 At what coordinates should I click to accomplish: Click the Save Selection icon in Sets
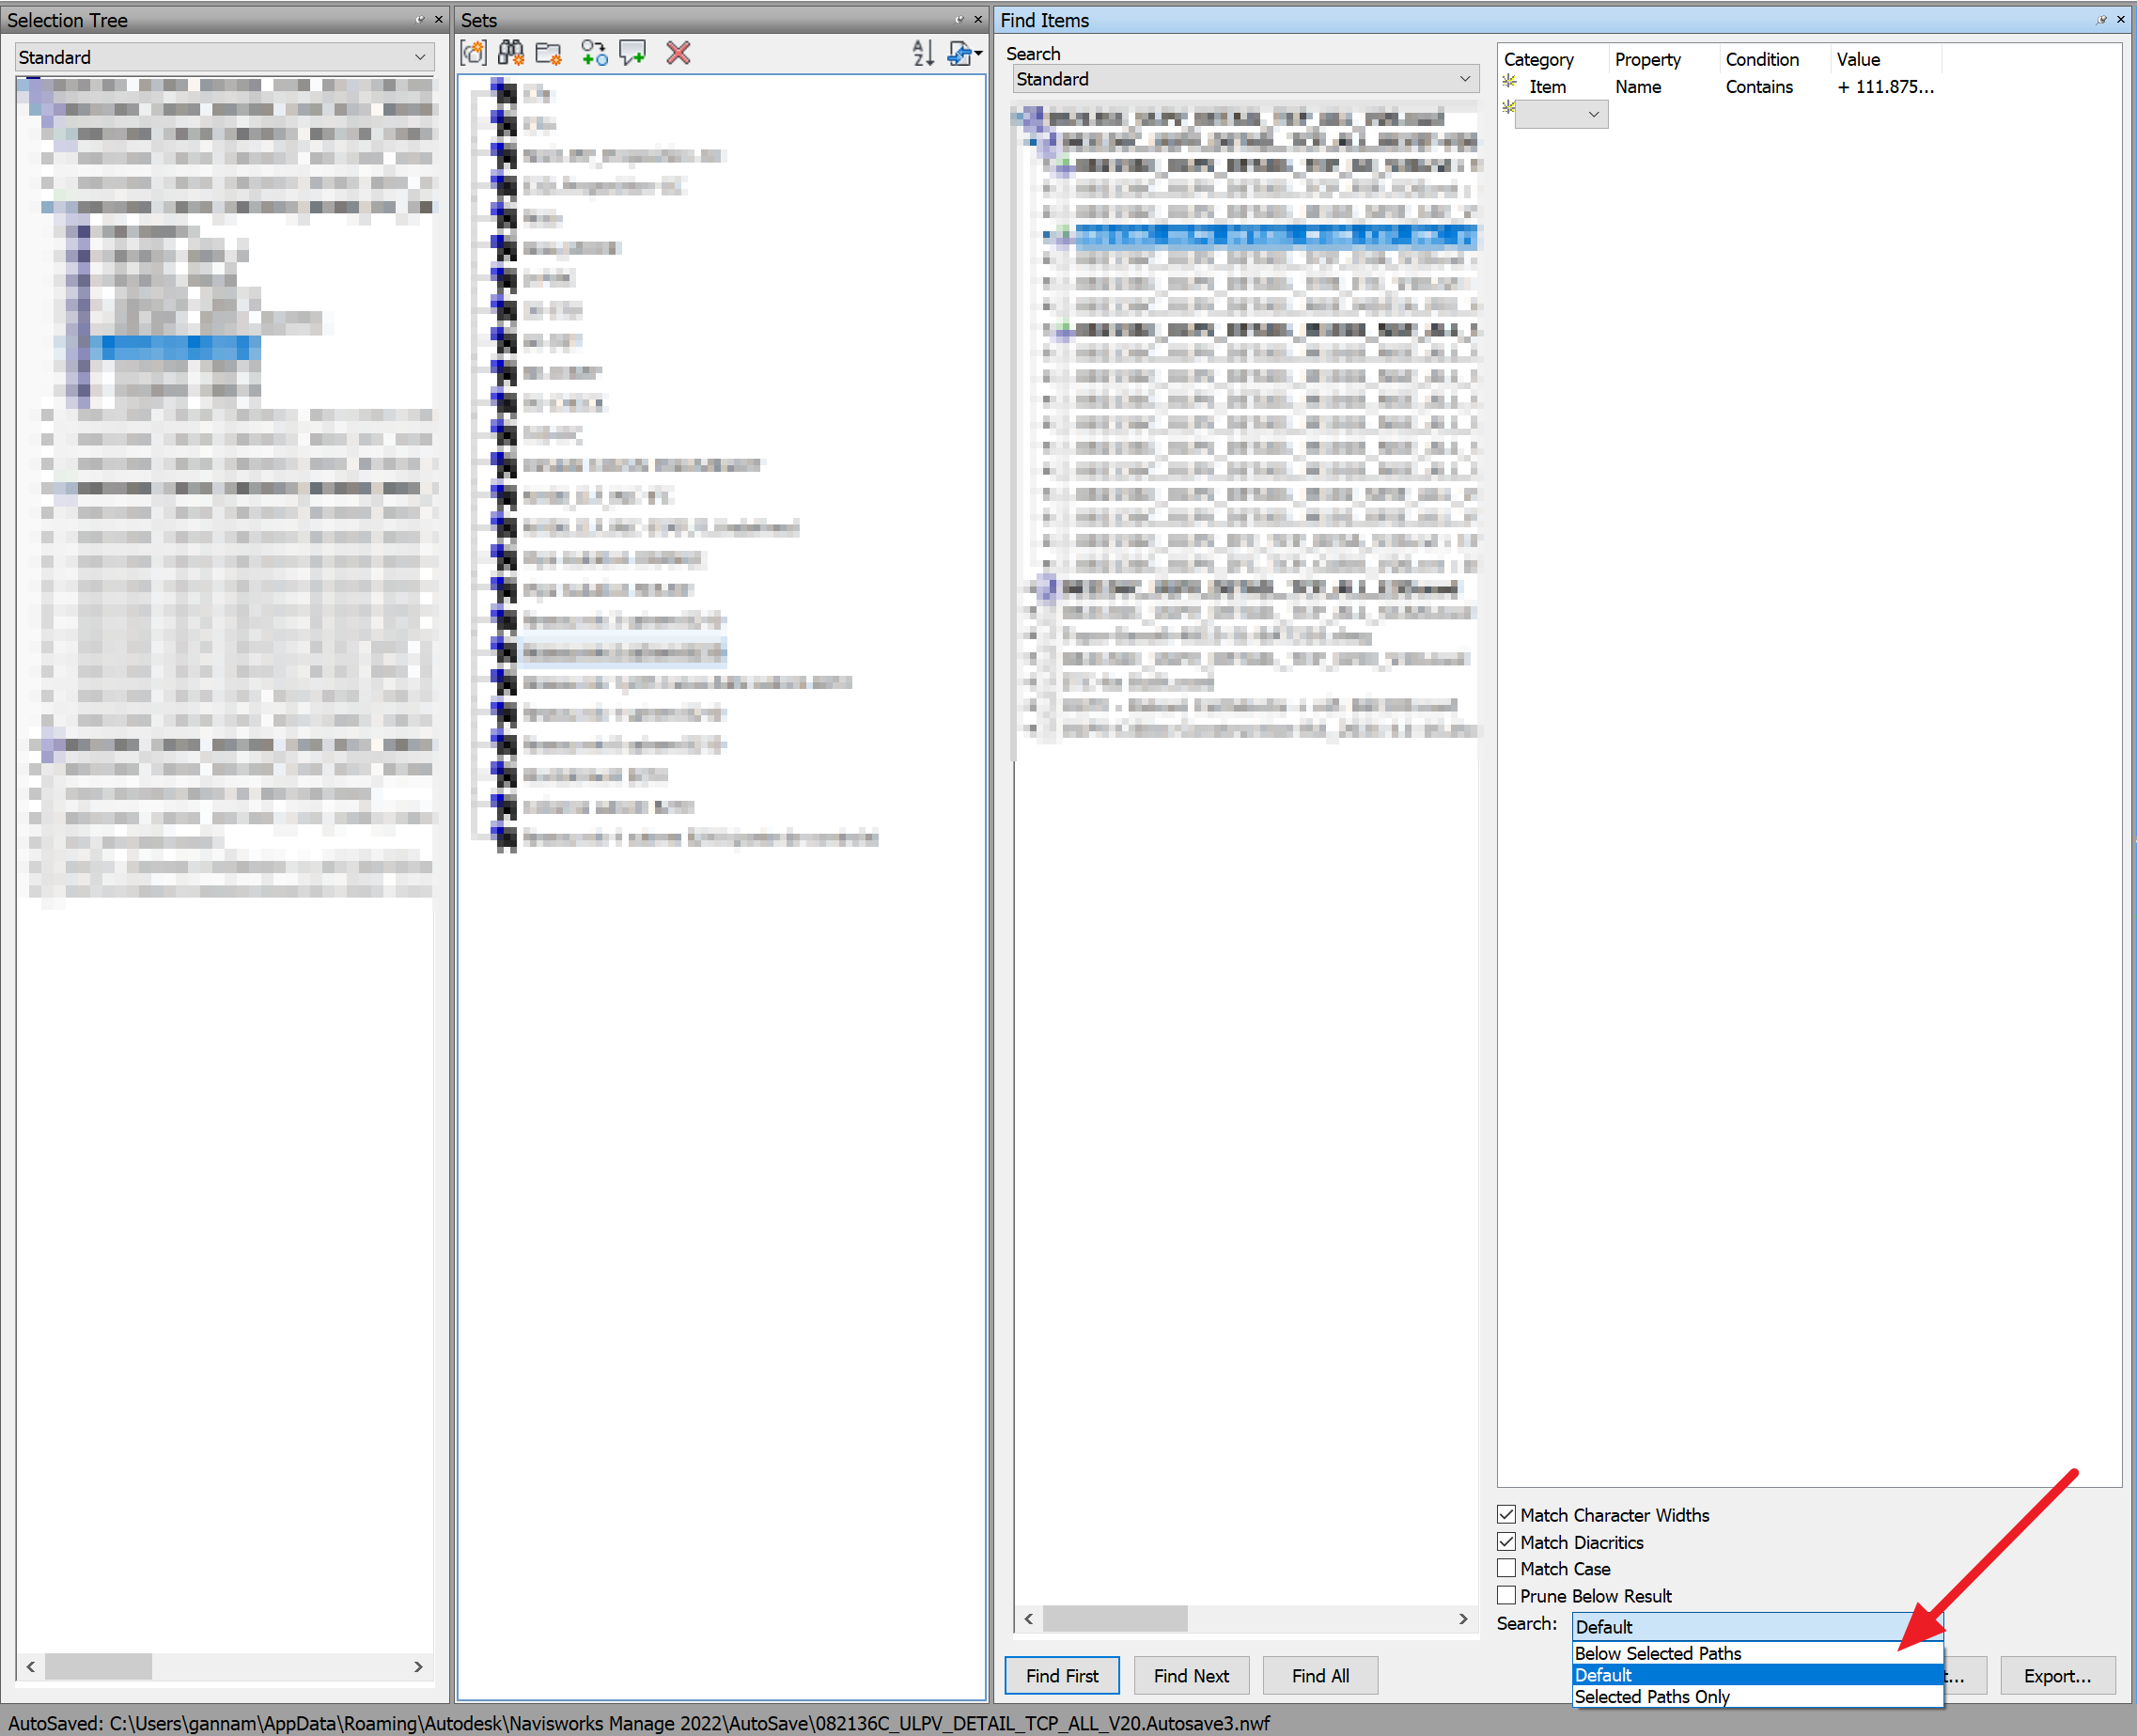click(x=473, y=53)
